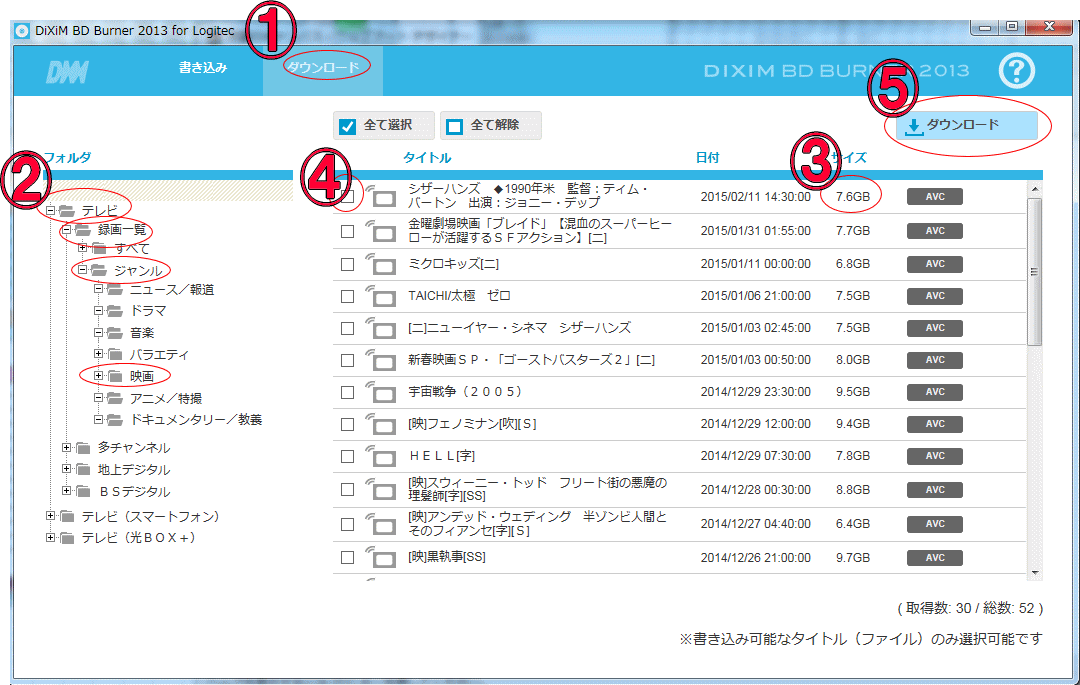Click the media icon for [映]黒執事[SS] row
This screenshot has width=1080, height=685.
coord(381,557)
